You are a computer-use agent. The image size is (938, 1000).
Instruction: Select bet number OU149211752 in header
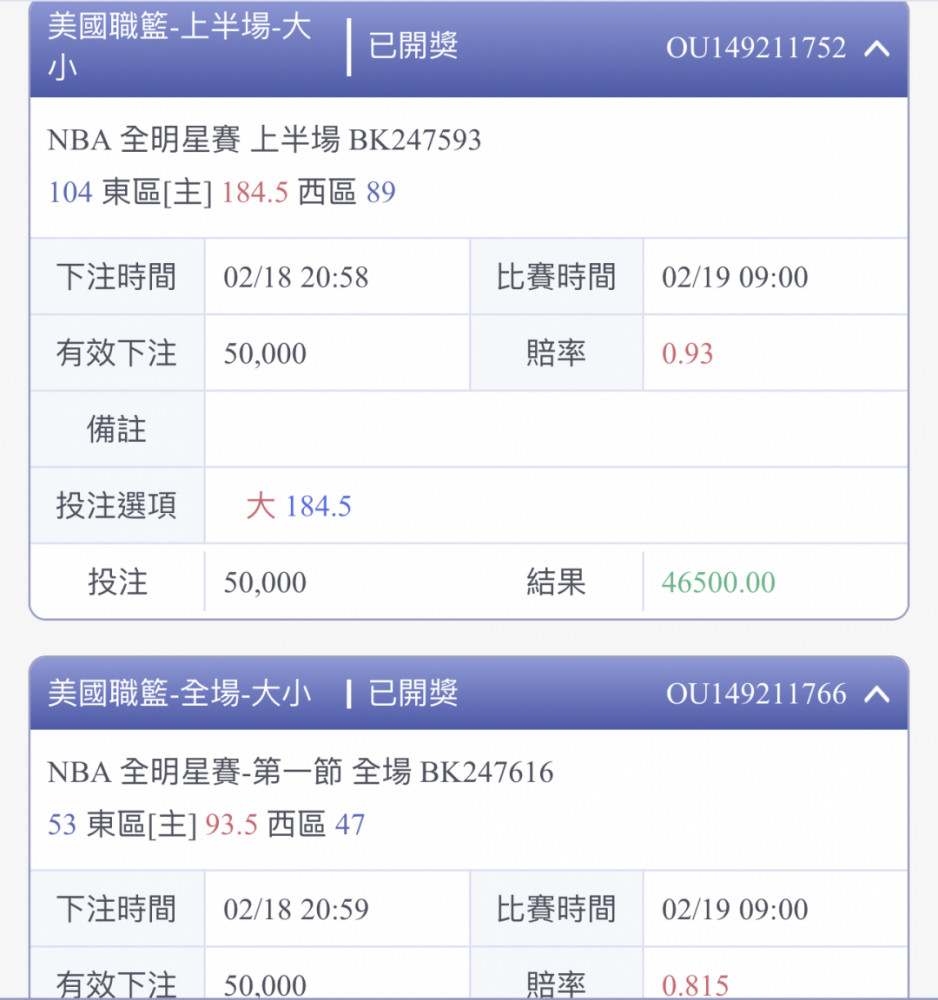coord(756,48)
